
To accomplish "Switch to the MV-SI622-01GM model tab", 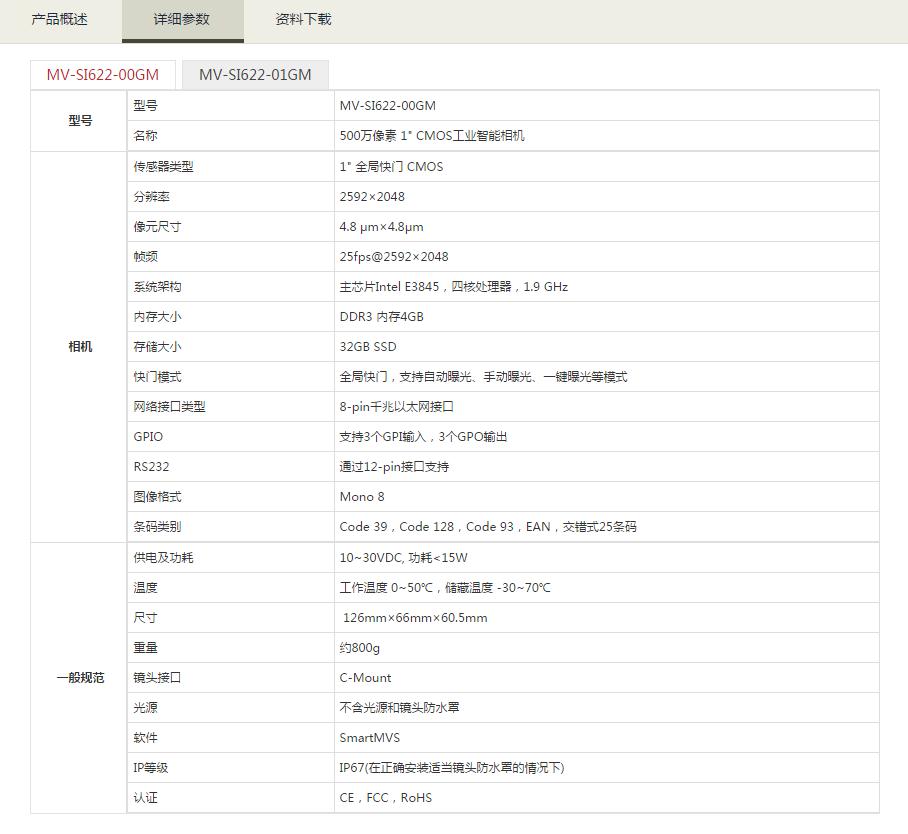I will click(x=255, y=75).
